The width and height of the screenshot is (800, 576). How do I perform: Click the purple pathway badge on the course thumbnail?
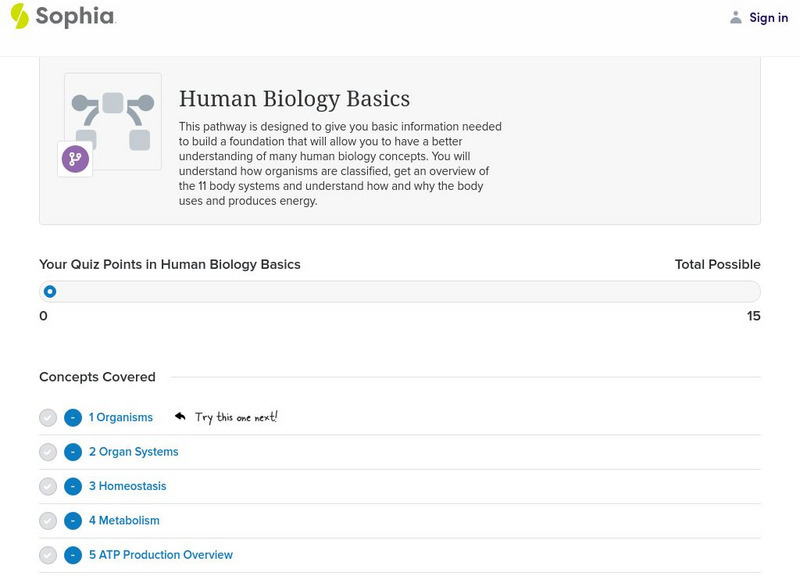(73, 158)
